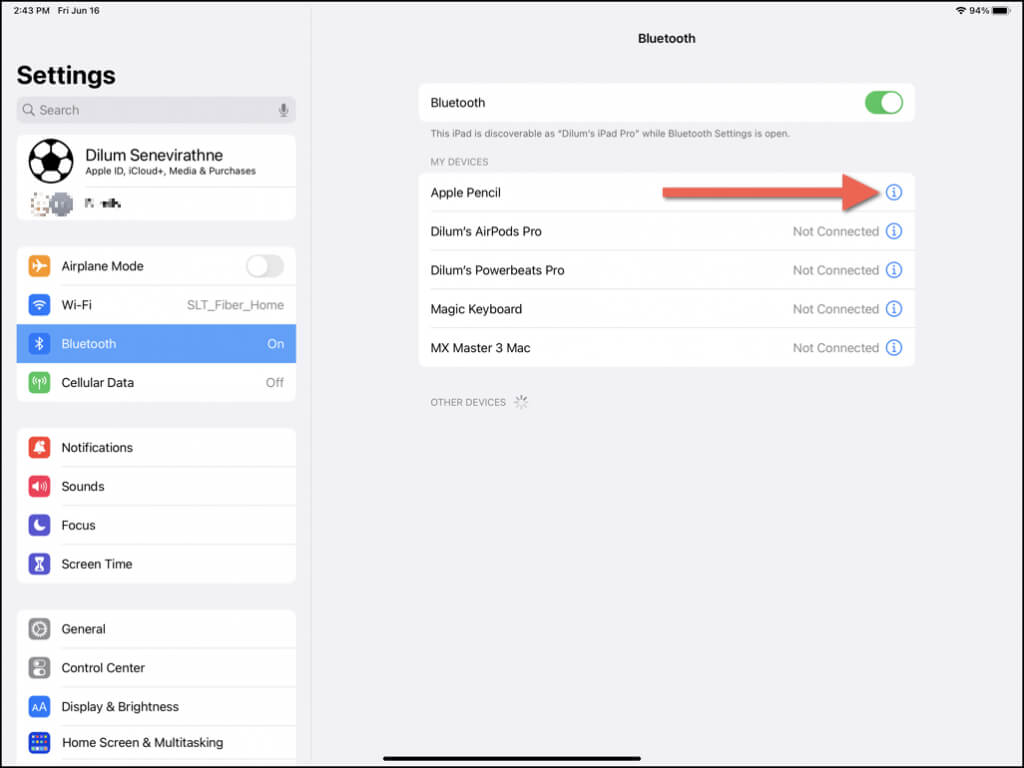The height and width of the screenshot is (768, 1024).
Task: Tap the "OTHER DEVICES" section header
Action: coord(468,402)
